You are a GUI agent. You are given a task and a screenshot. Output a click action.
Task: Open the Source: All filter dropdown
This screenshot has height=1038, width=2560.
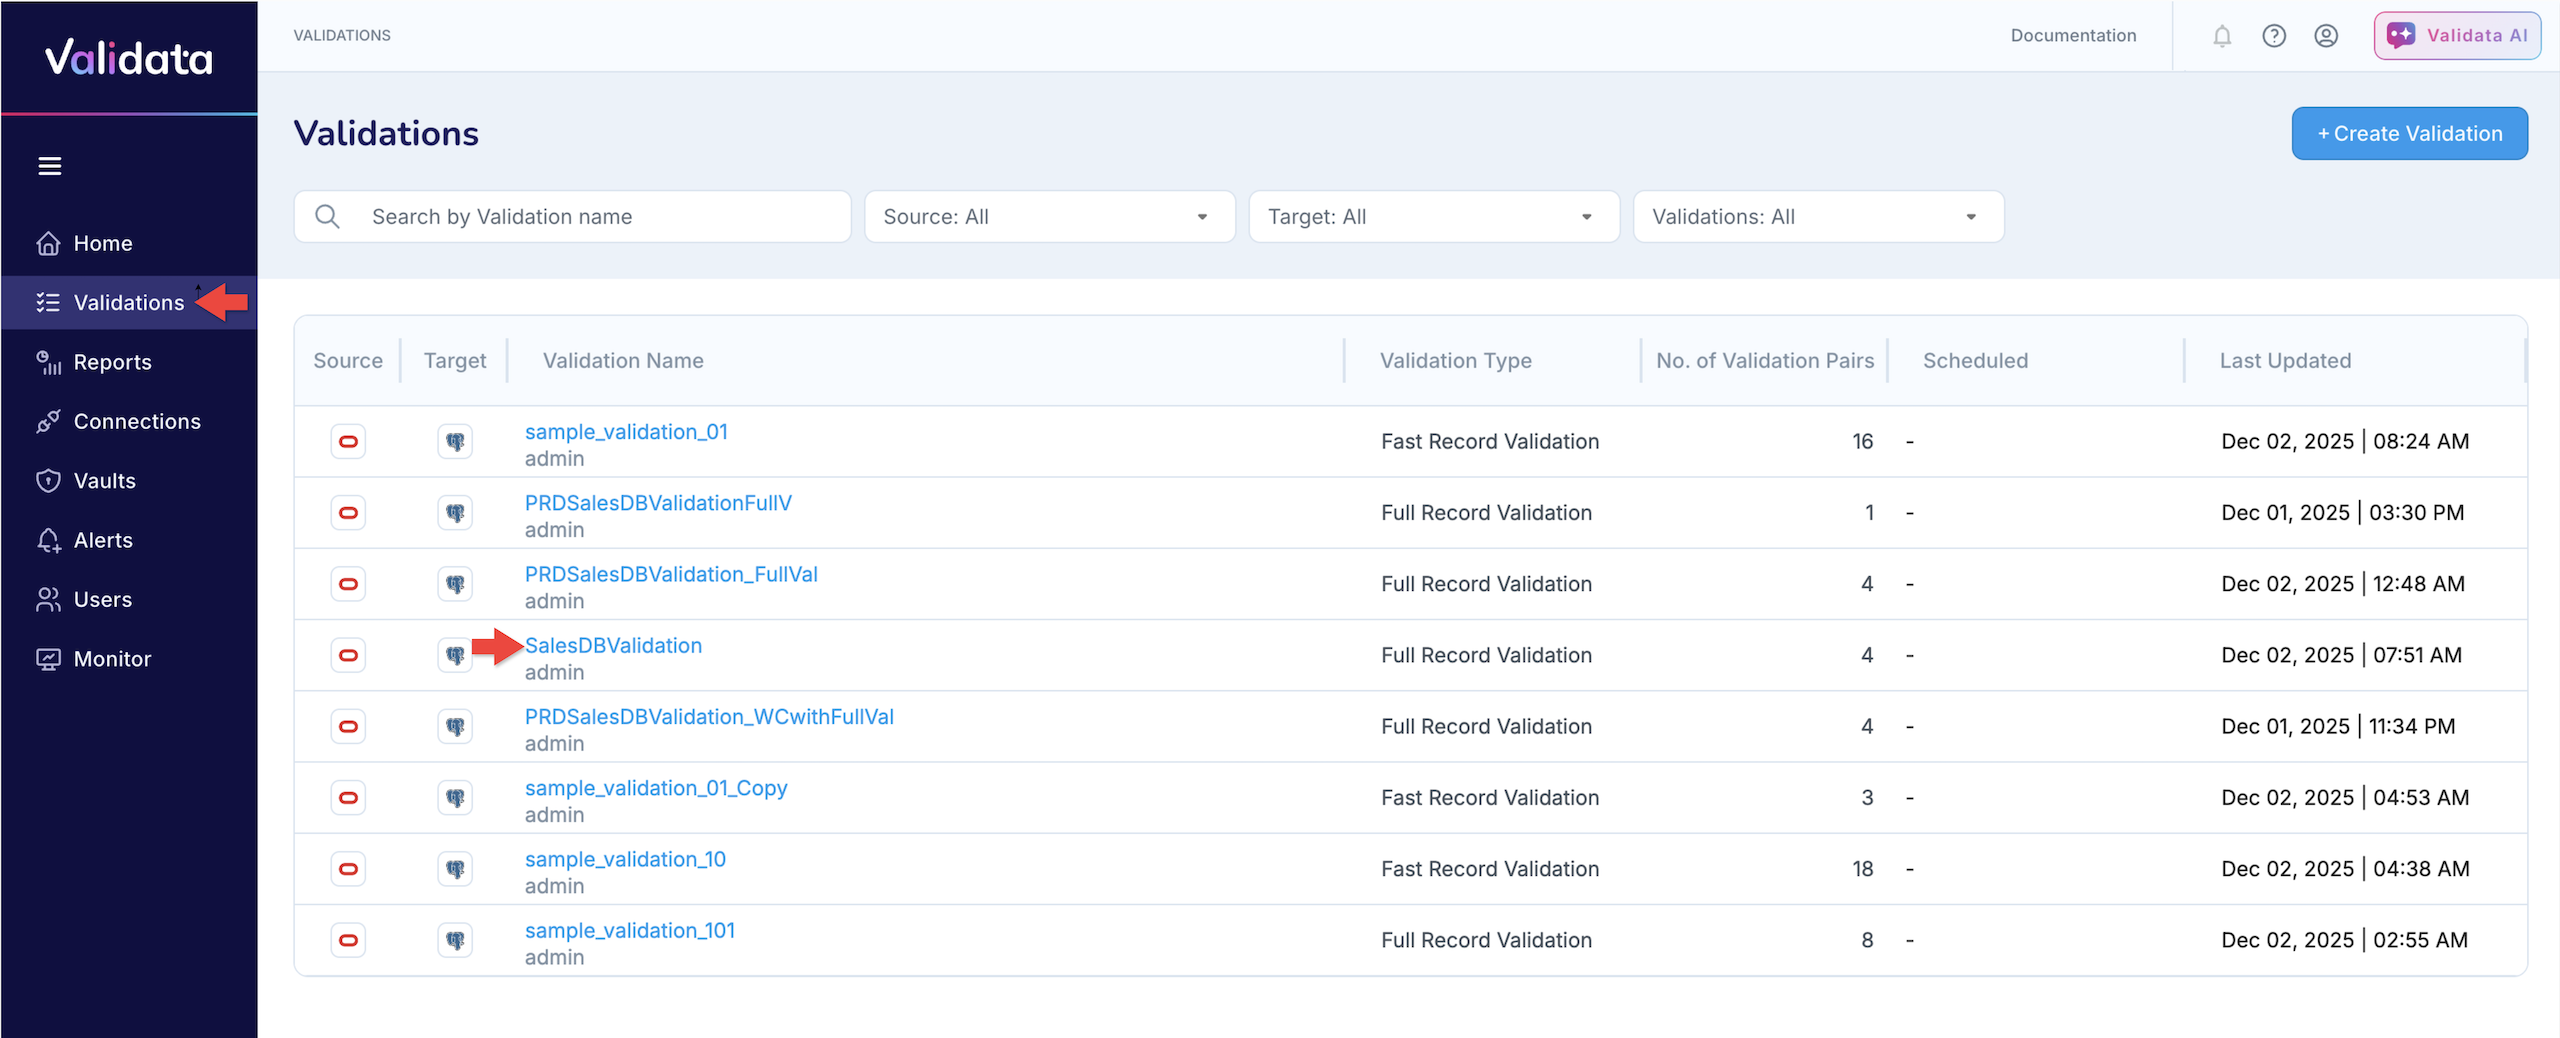[x=1048, y=216]
